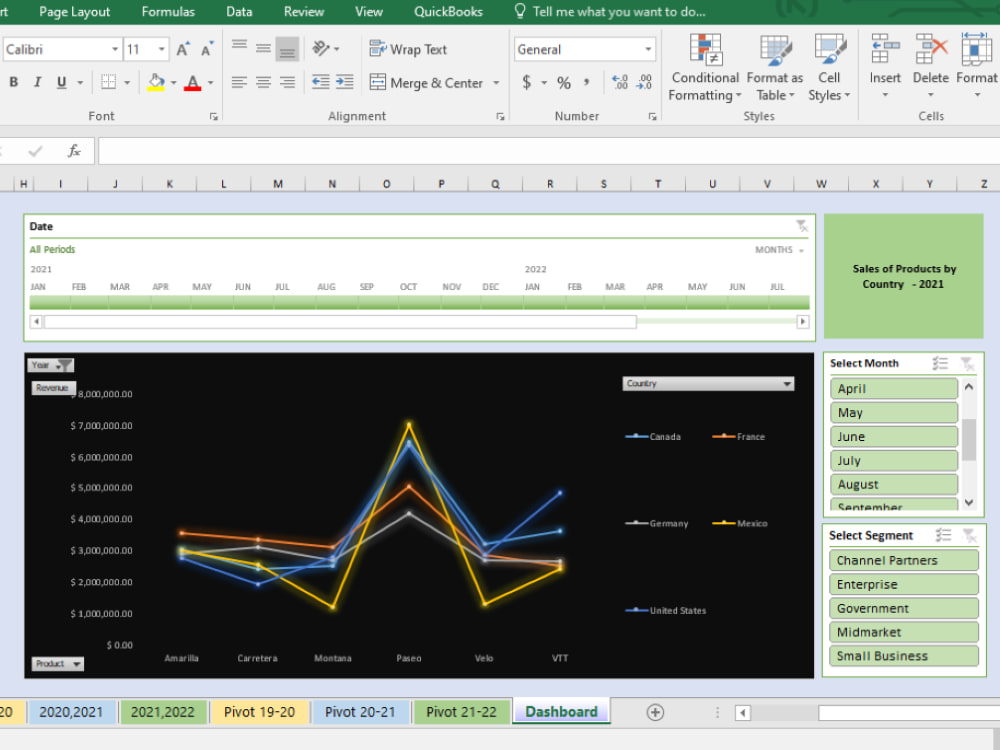This screenshot has height=750, width=1000.
Task: Open Country filter dropdown on chart
Action: pyautogui.click(x=788, y=383)
